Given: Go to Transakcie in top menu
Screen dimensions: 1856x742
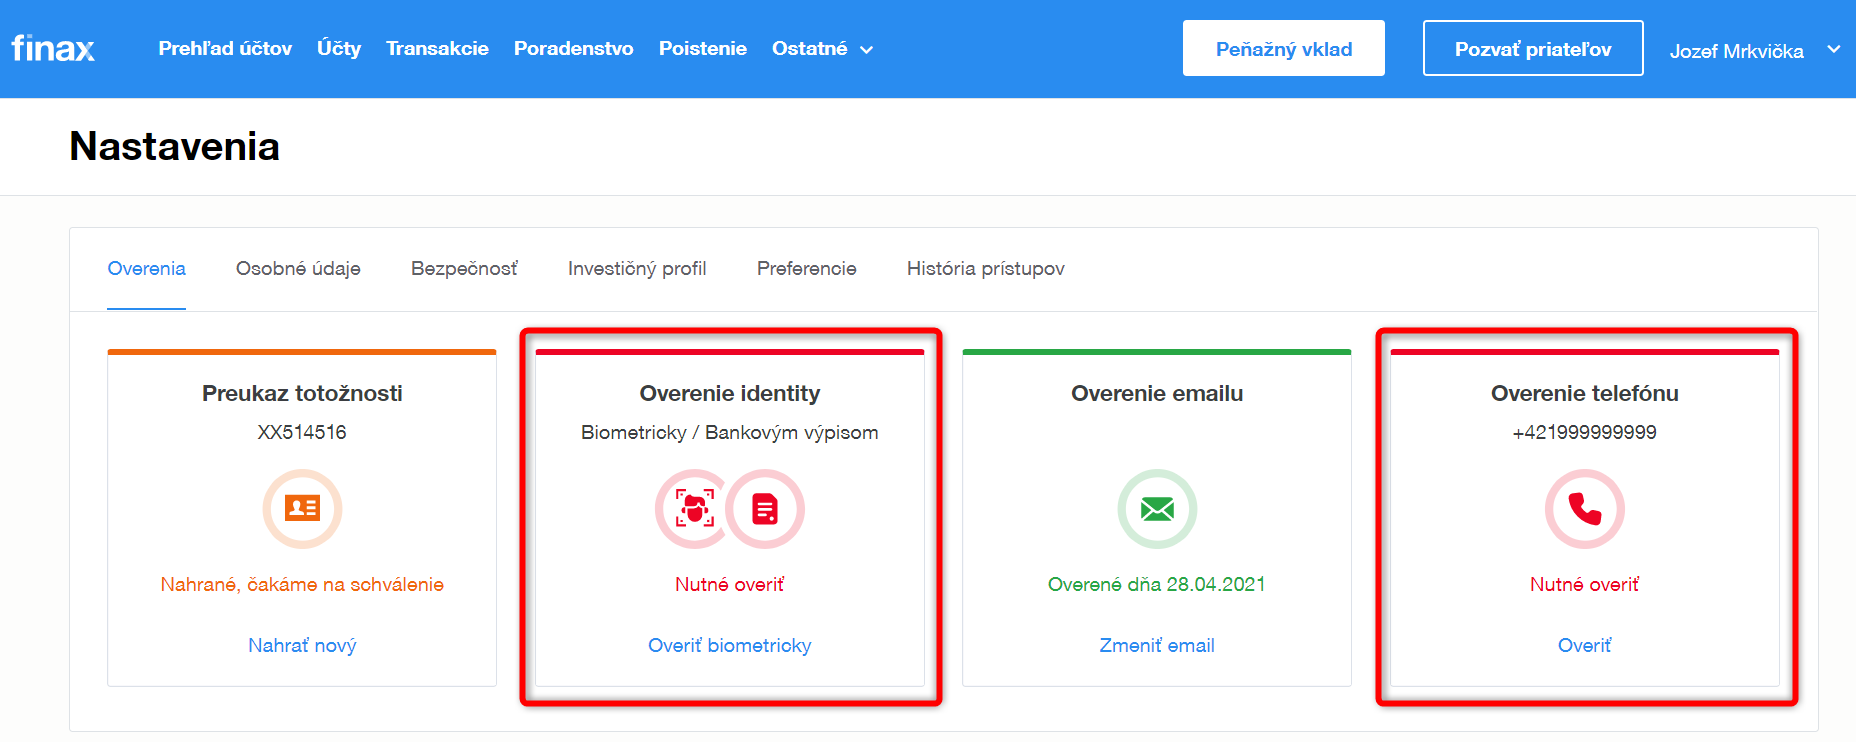Looking at the screenshot, I should 437,49.
